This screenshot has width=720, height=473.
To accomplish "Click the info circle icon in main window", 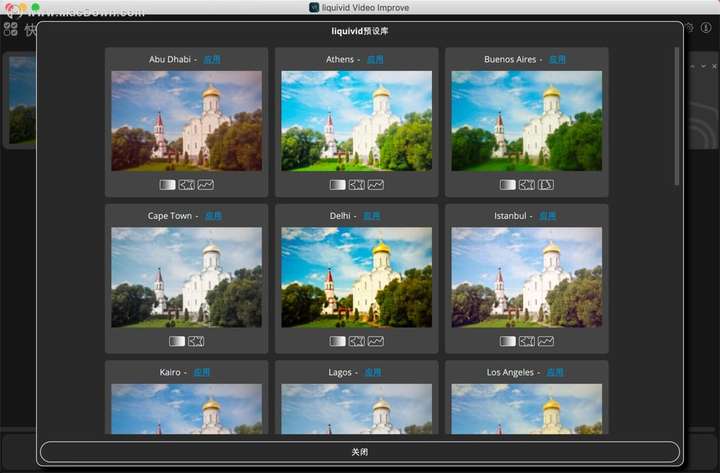I will pyautogui.click(x=706, y=28).
